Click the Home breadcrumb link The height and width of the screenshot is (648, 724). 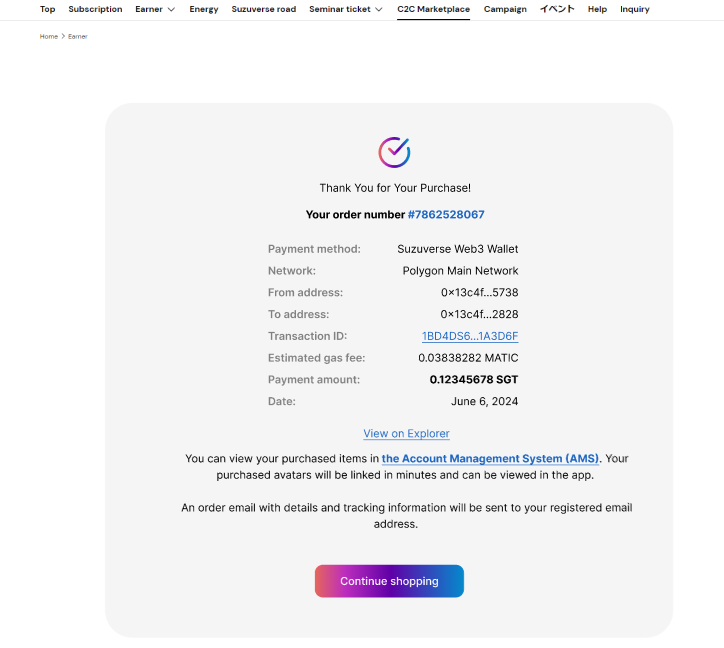48,36
